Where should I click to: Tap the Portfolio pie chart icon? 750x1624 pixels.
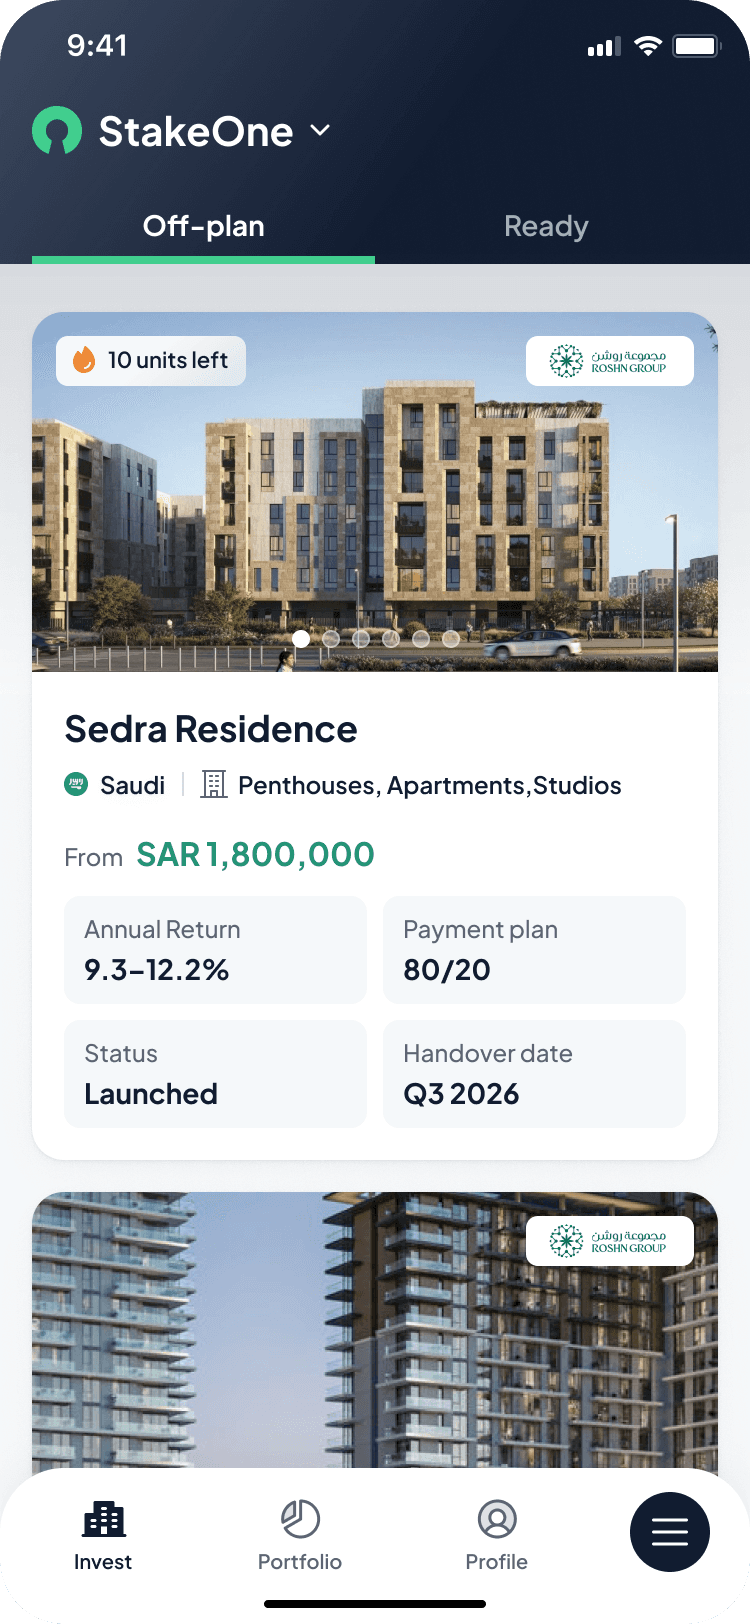300,1520
